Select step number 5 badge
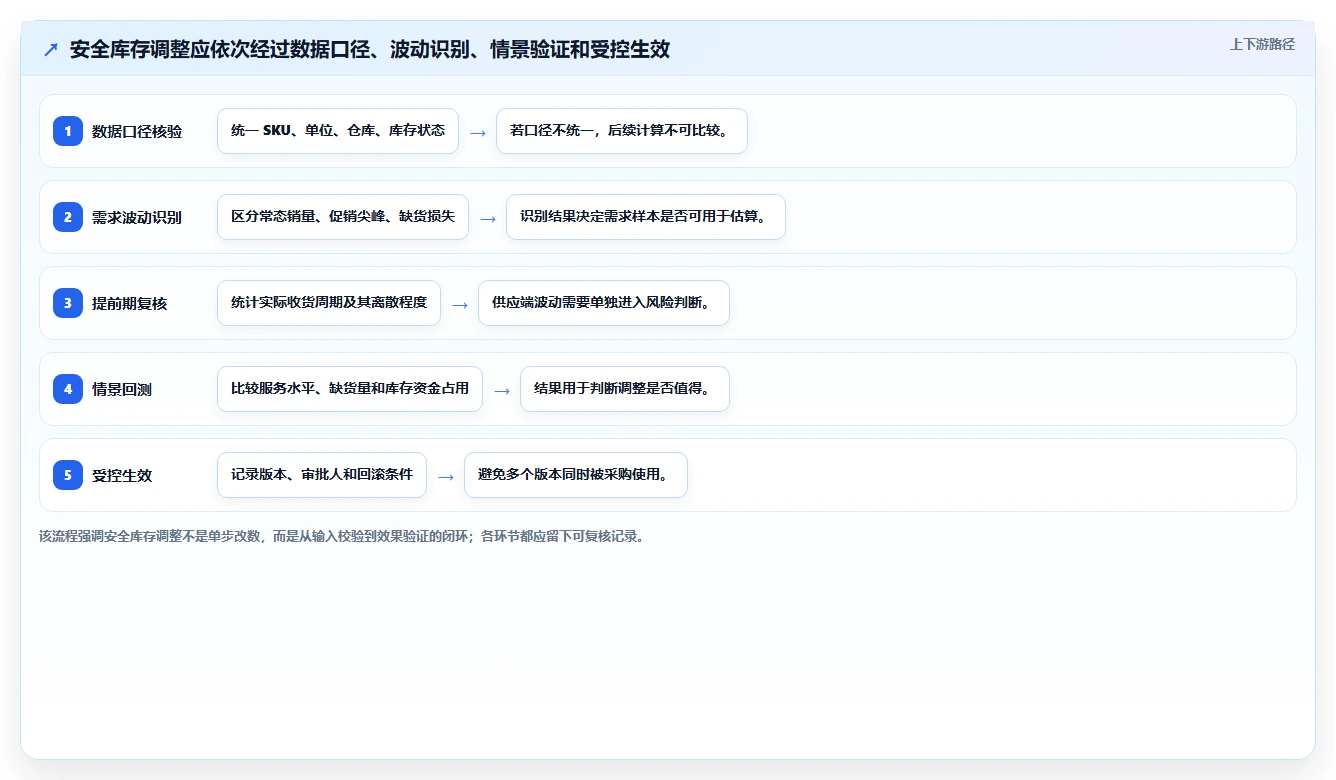 68,475
